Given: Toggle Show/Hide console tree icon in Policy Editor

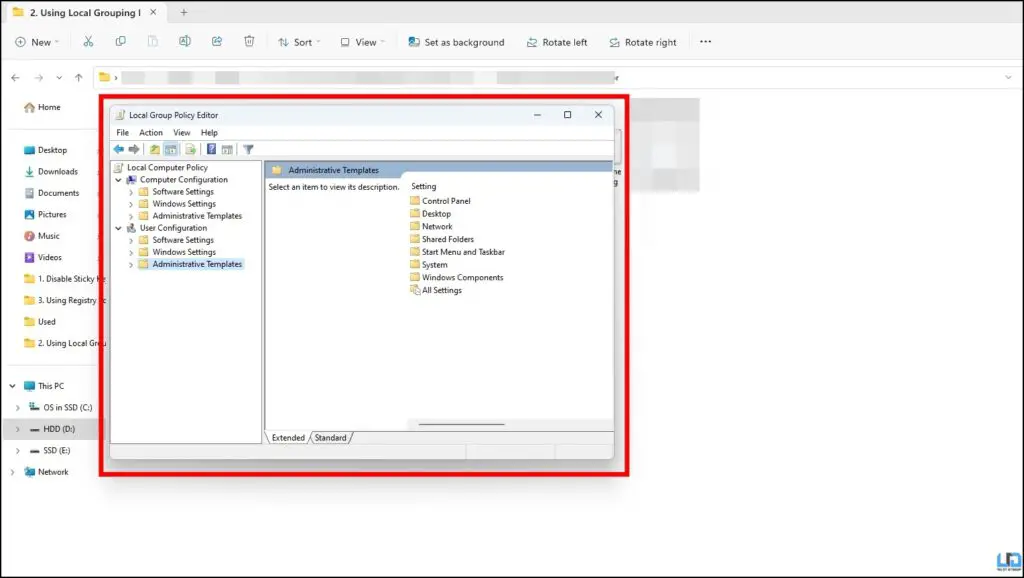Looking at the screenshot, I should 170,150.
